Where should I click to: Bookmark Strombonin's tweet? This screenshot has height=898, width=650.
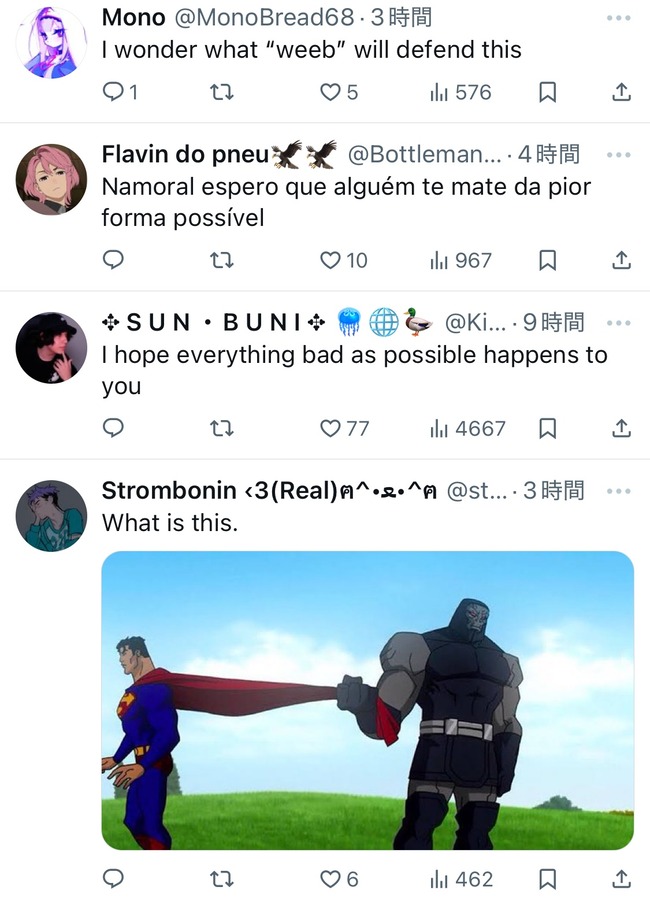coord(547,879)
